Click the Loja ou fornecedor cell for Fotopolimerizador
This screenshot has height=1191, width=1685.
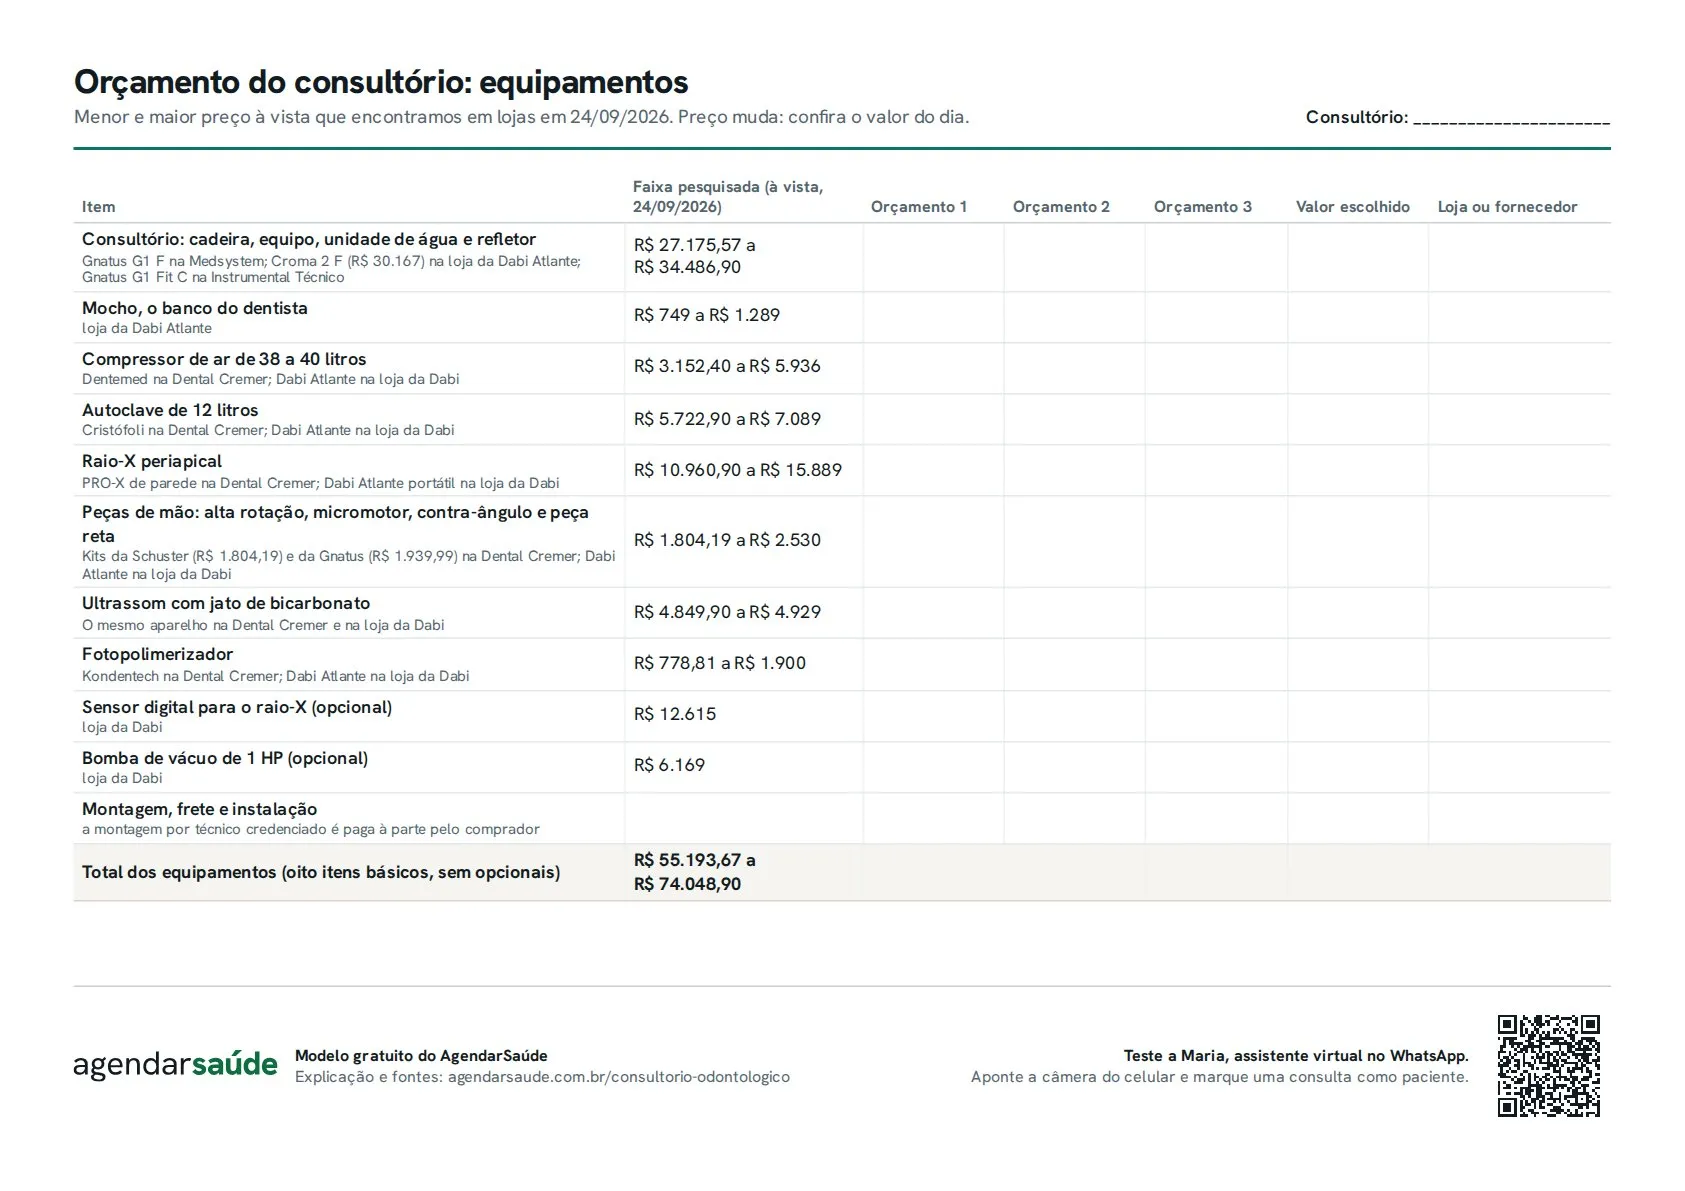(x=1519, y=664)
